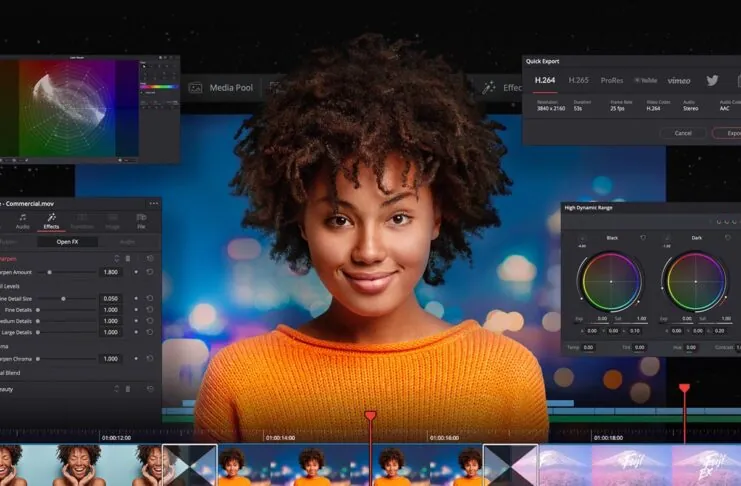Click center of the Black HDR color wheel
Screen dimensions: 741x486
point(611,282)
